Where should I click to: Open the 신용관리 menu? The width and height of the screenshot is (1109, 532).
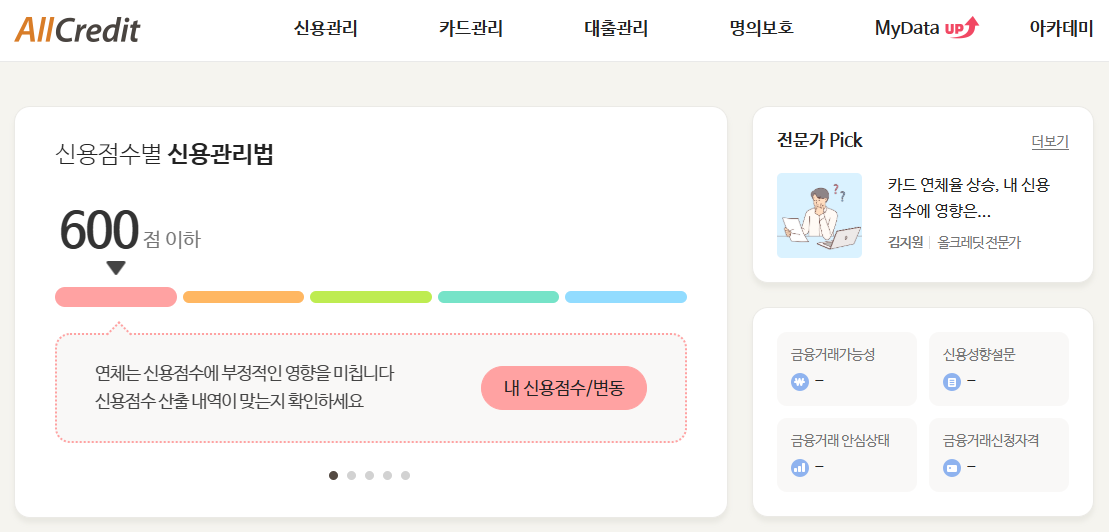[325, 29]
